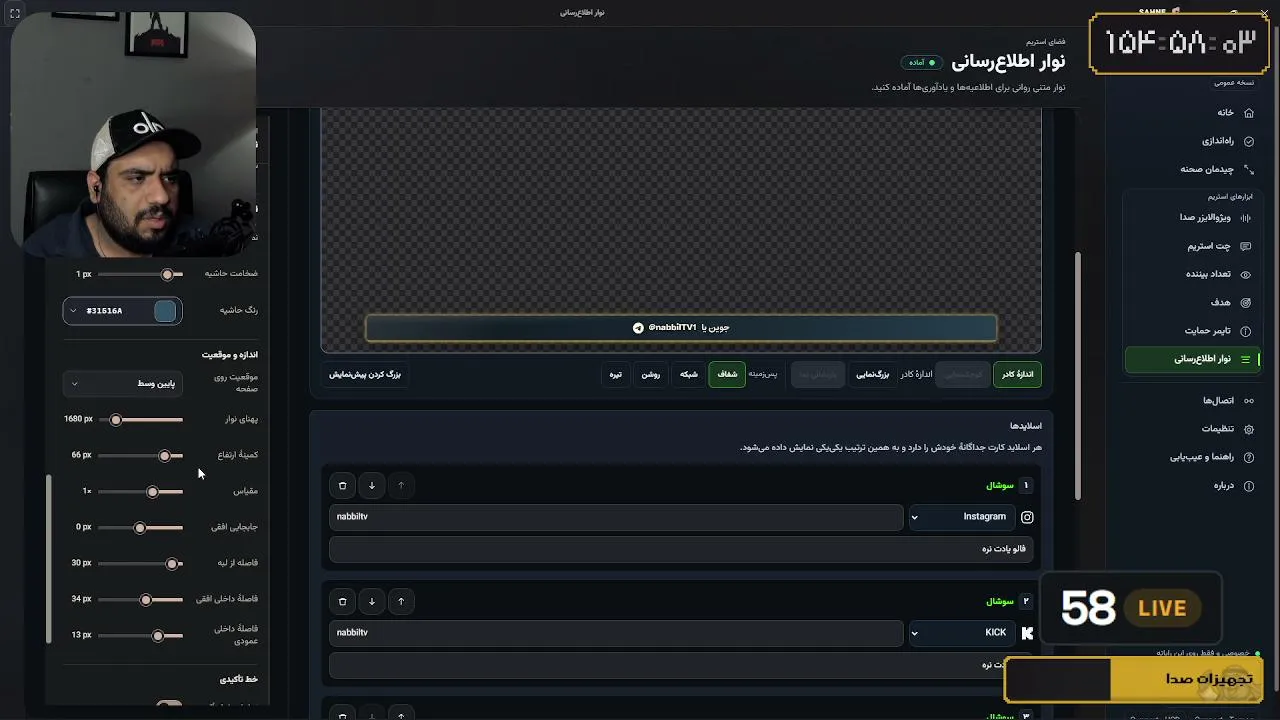Click slide 2 username field nabbiltv

click(x=616, y=633)
